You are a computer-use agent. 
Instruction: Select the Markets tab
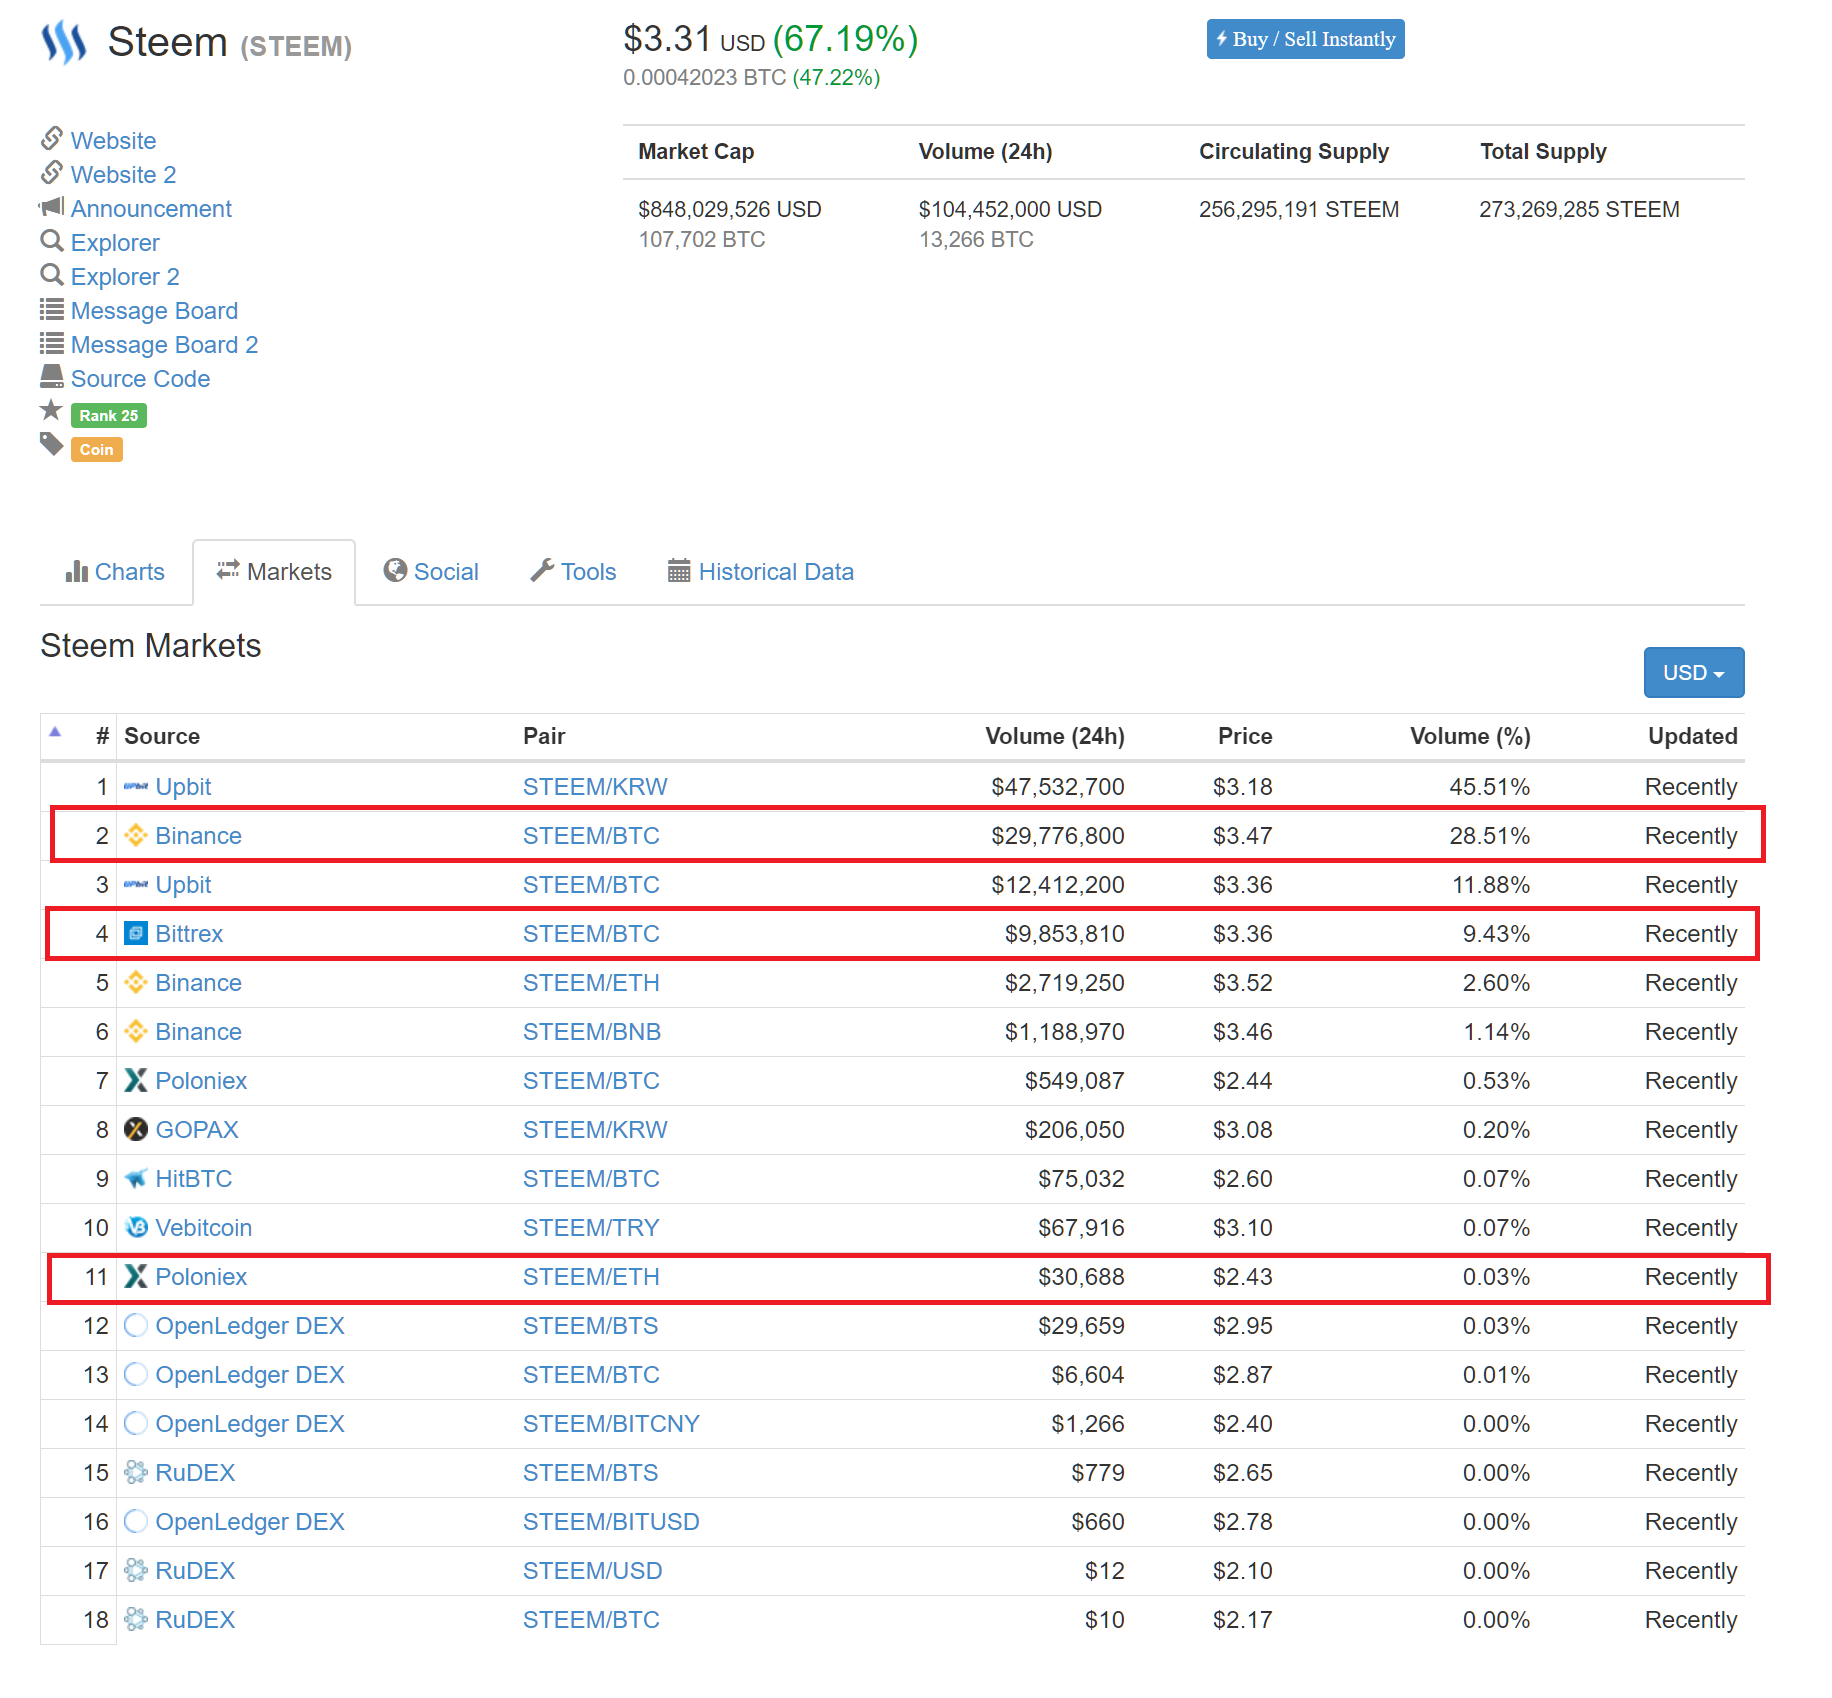point(274,572)
